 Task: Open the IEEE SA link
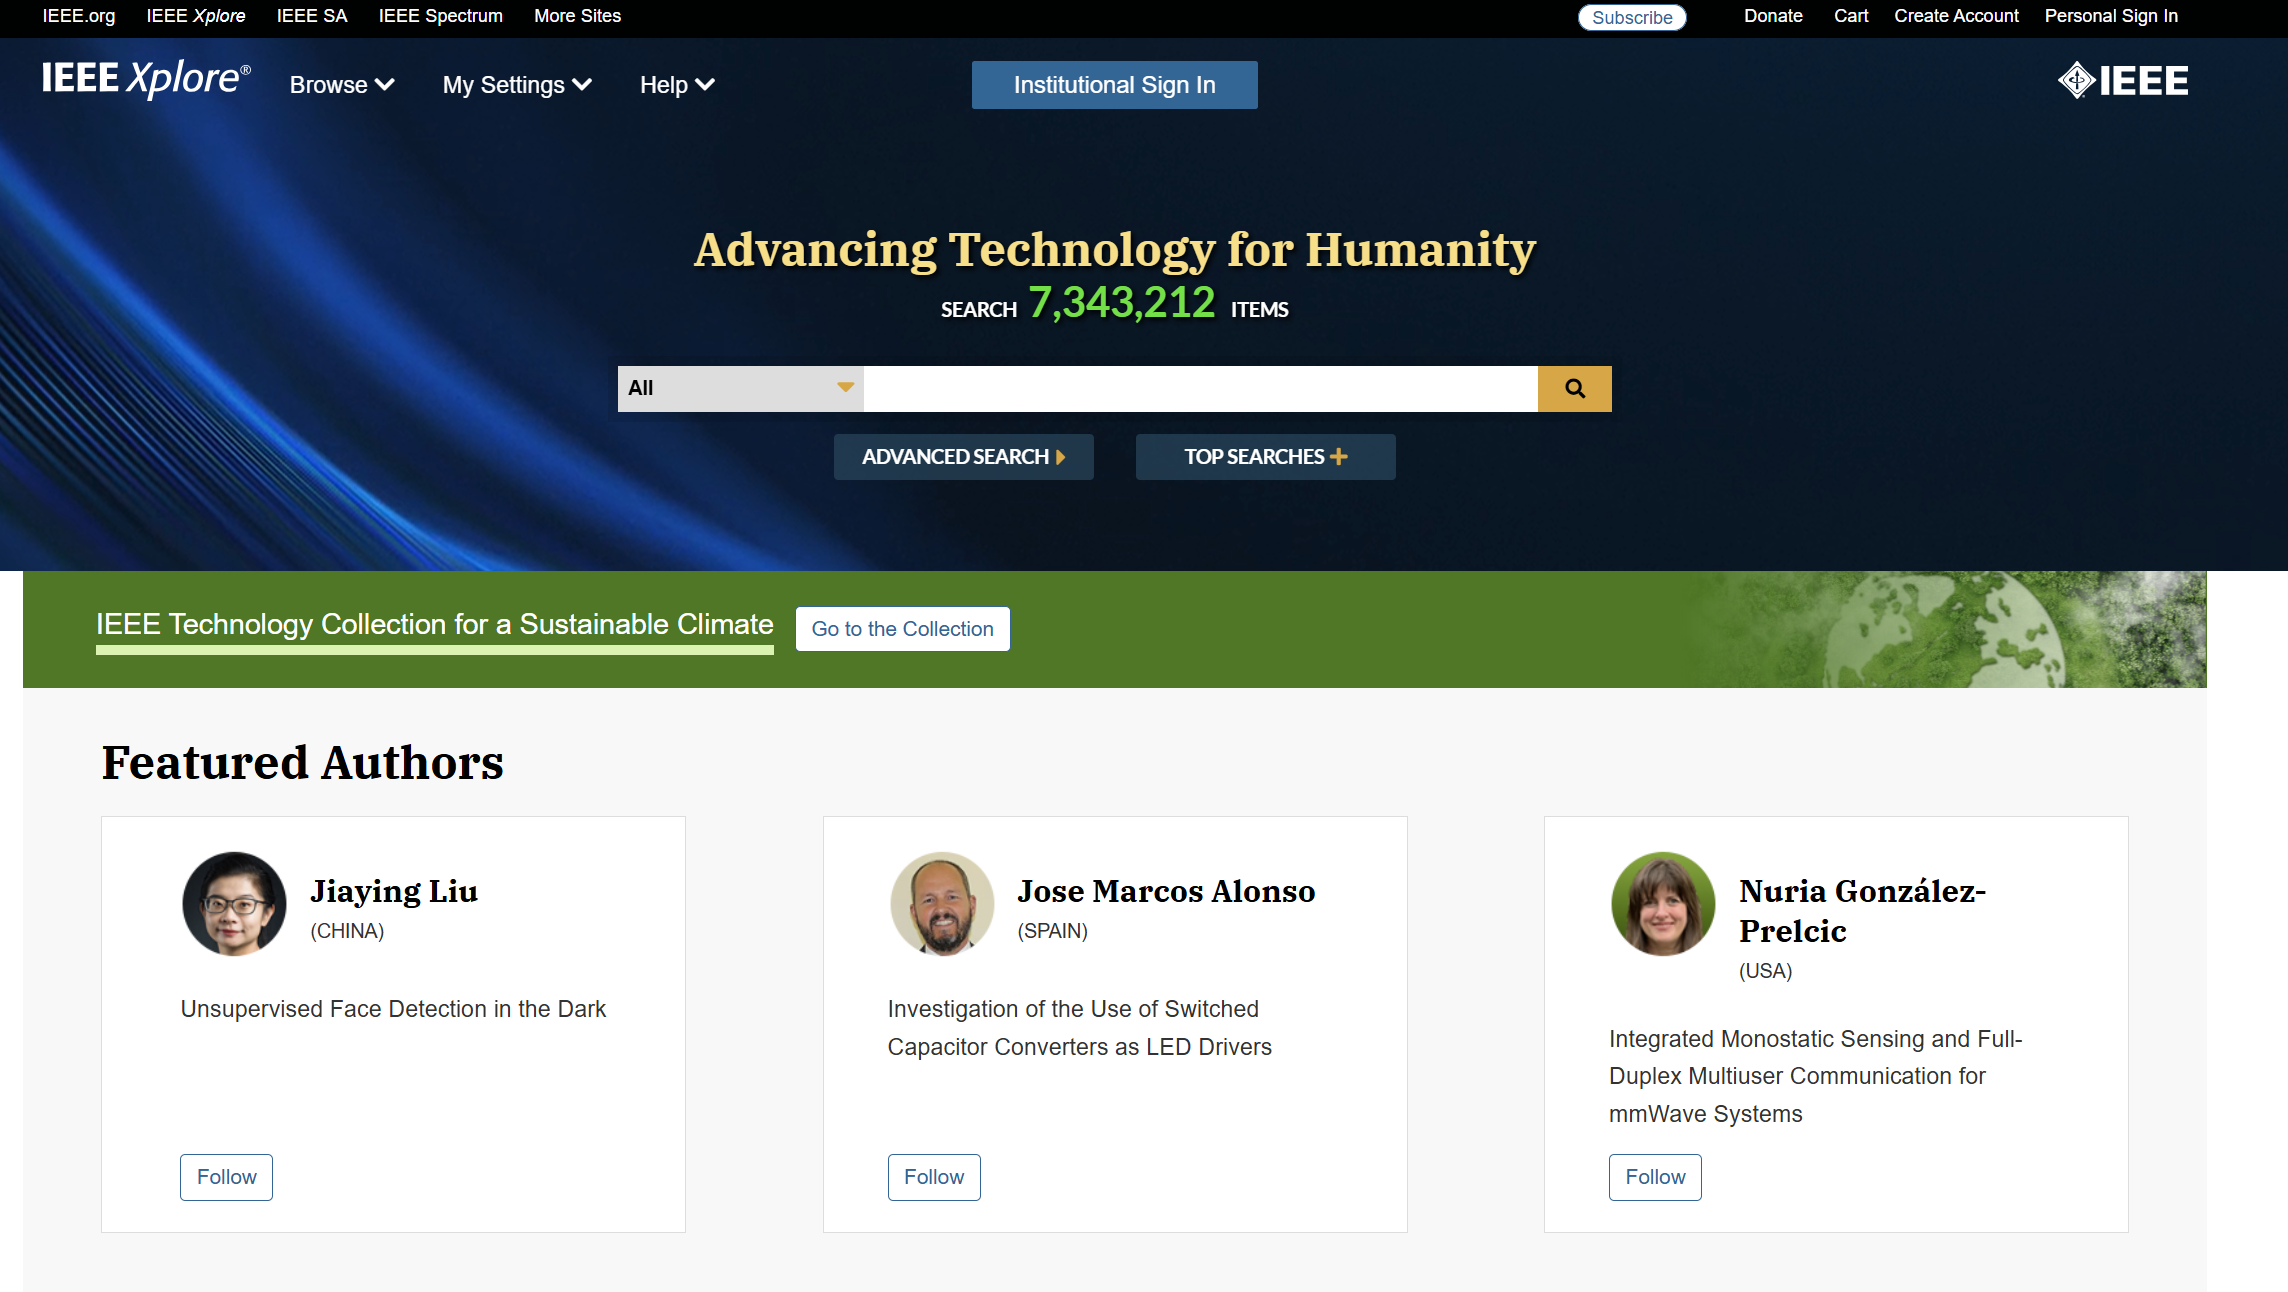click(x=312, y=16)
